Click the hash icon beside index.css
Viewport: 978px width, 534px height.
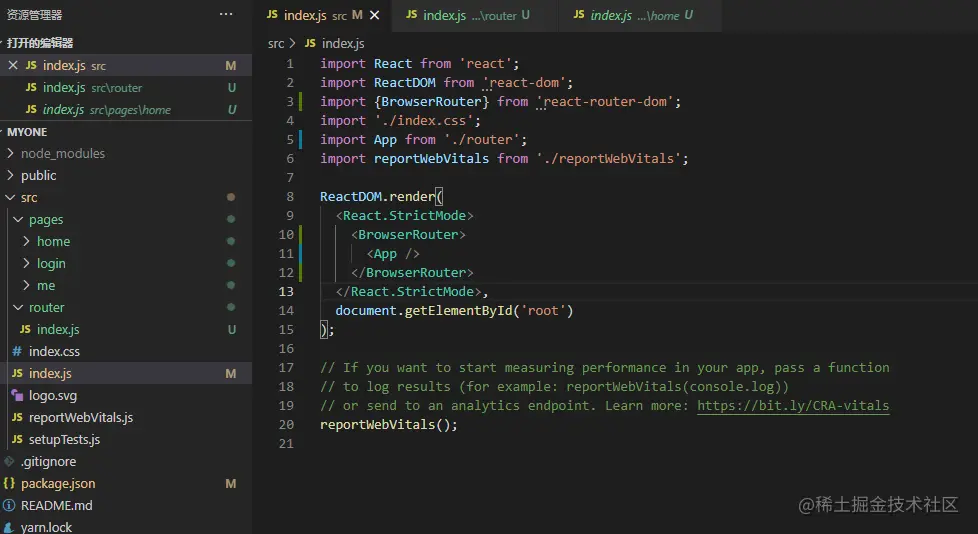tap(17, 351)
